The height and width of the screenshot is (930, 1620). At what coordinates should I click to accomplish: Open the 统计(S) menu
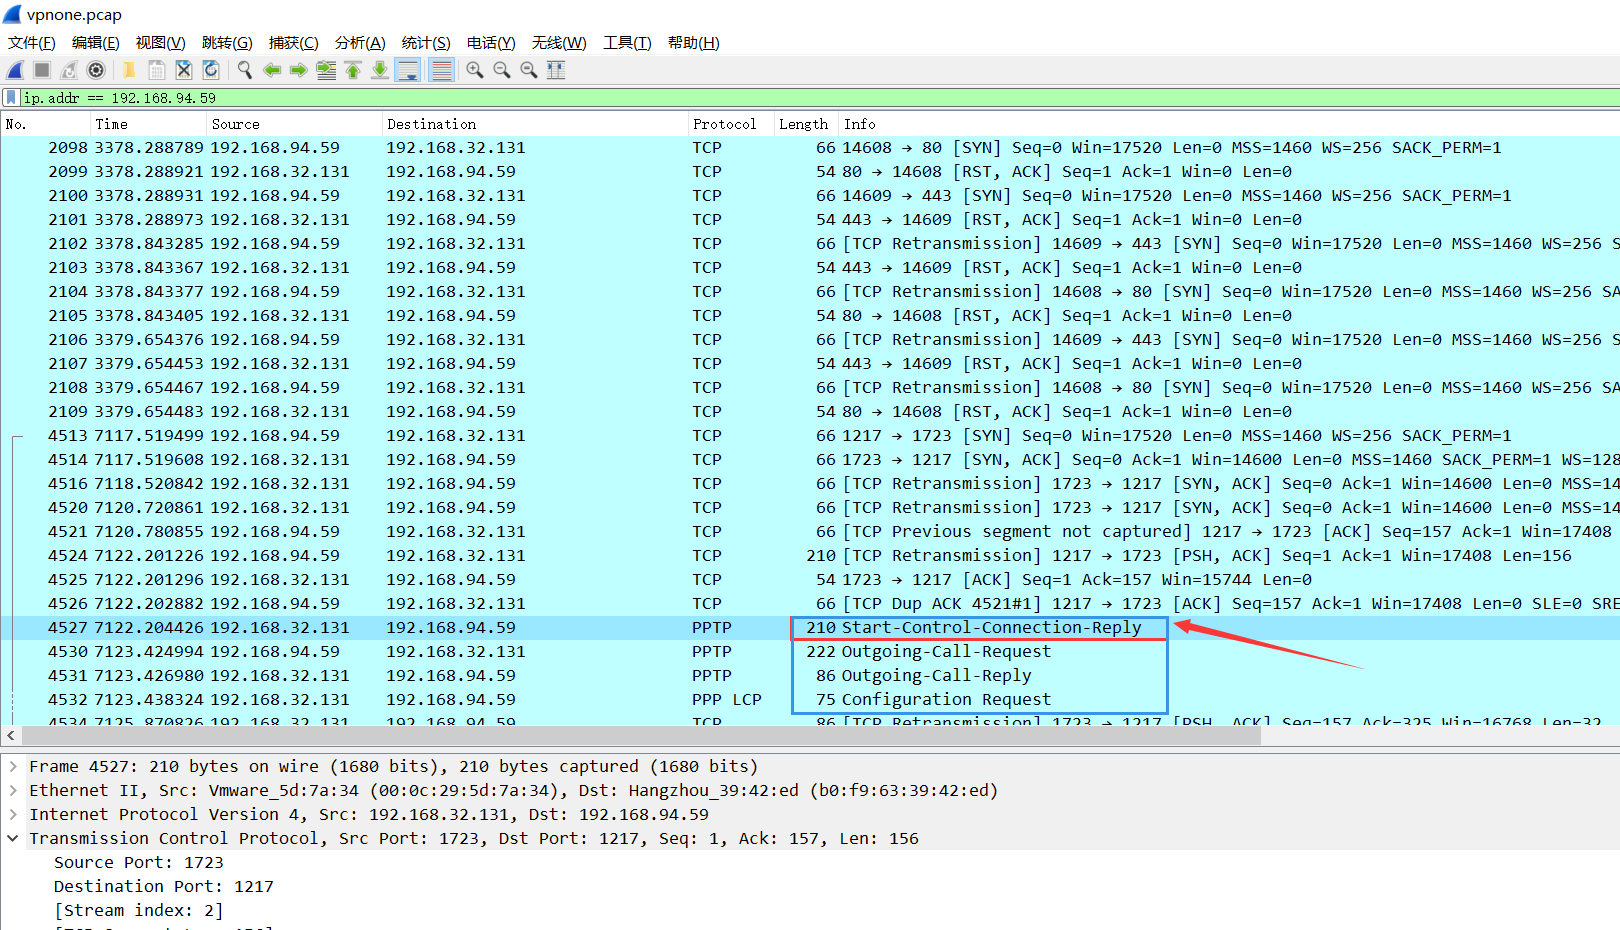point(425,43)
